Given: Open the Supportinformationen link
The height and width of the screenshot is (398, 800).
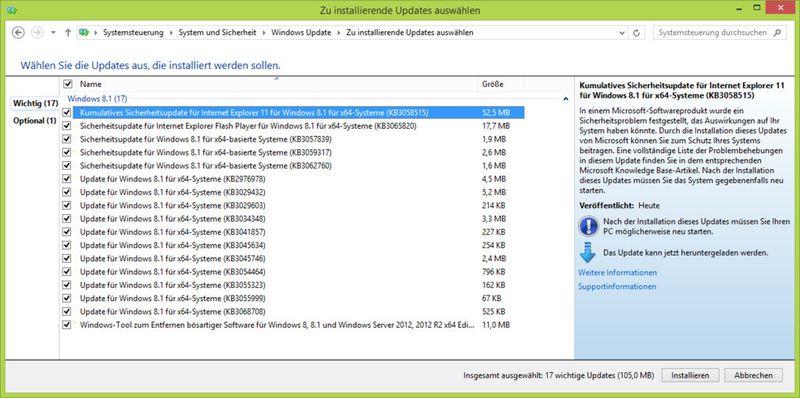Looking at the screenshot, I should [x=617, y=287].
